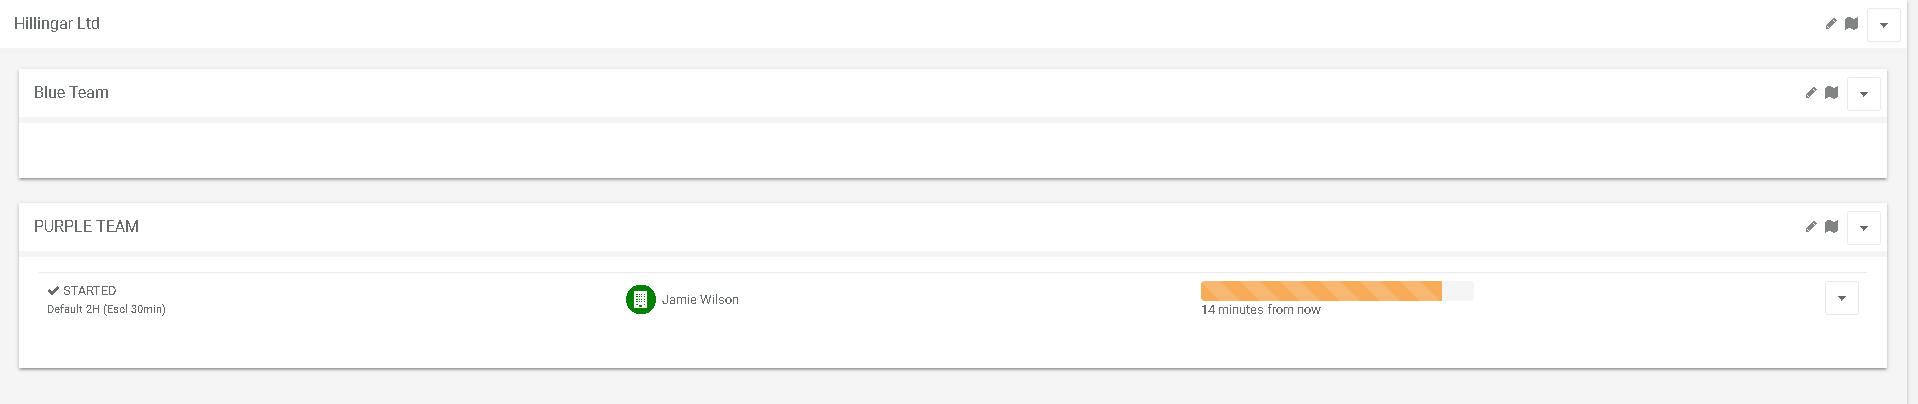Image resolution: width=1918 pixels, height=404 pixels.
Task: Click the green building avatar for Jamie Wilson
Action: coord(641,299)
